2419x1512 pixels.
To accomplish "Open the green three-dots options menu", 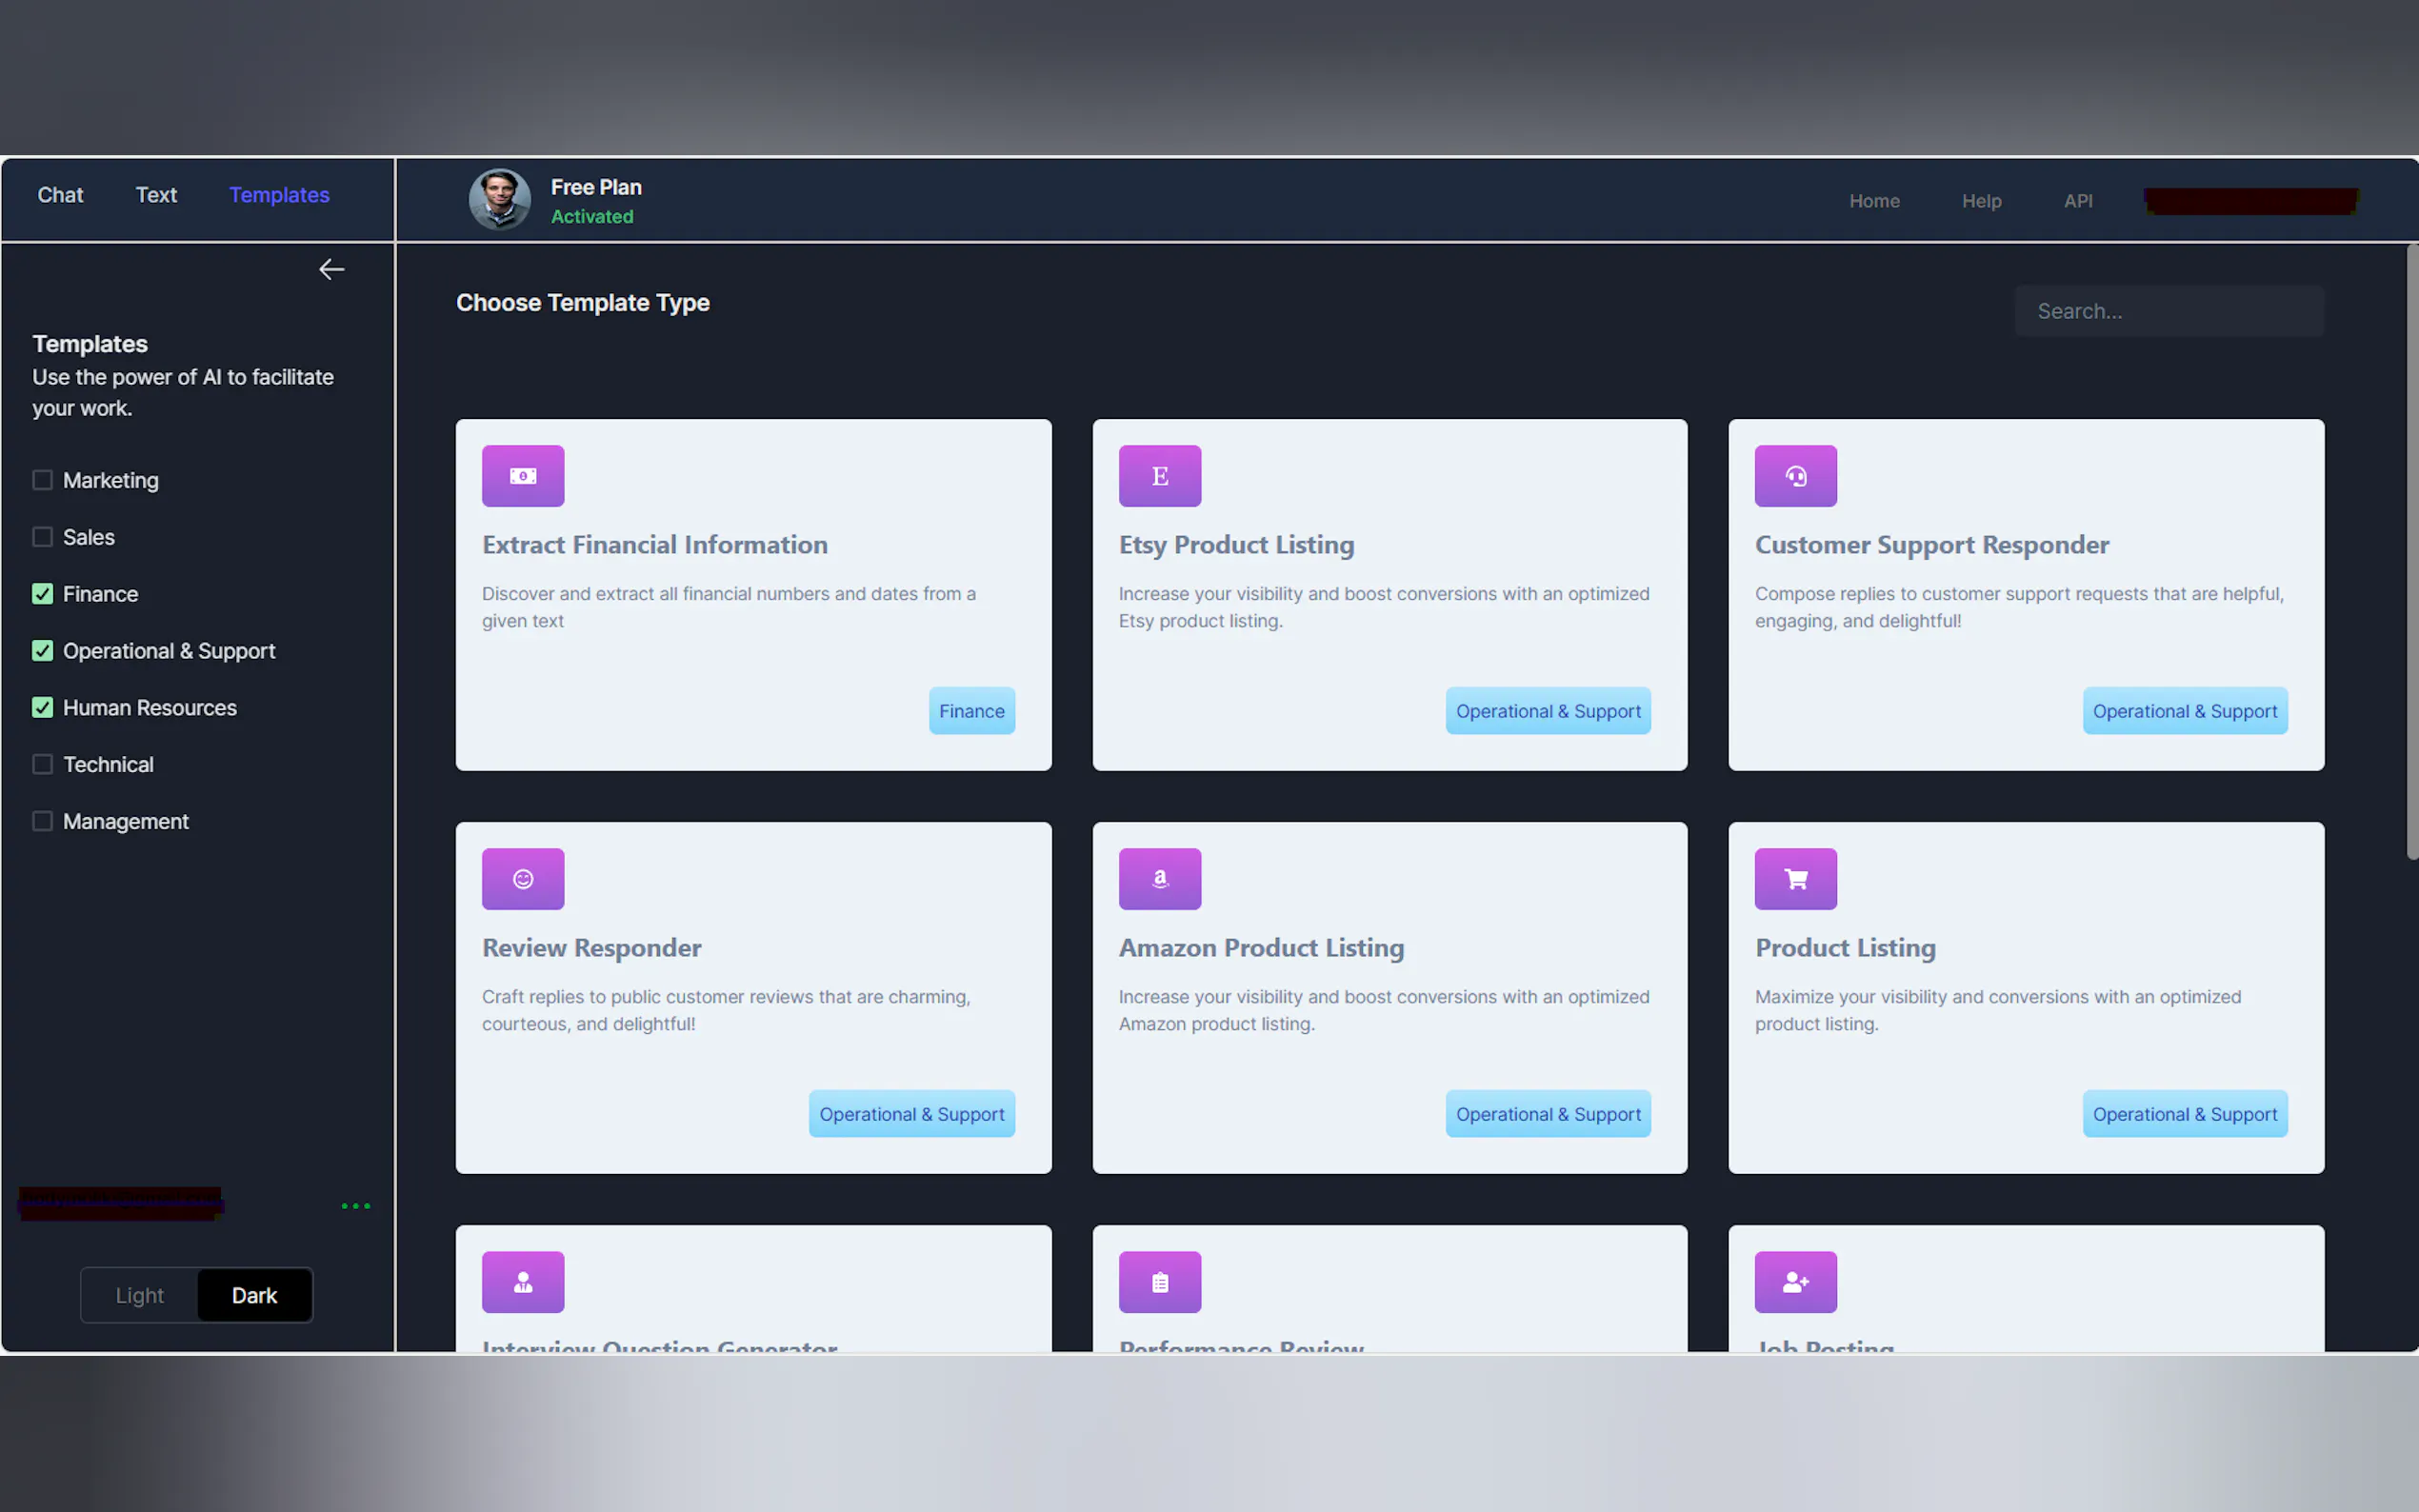I will point(355,1206).
